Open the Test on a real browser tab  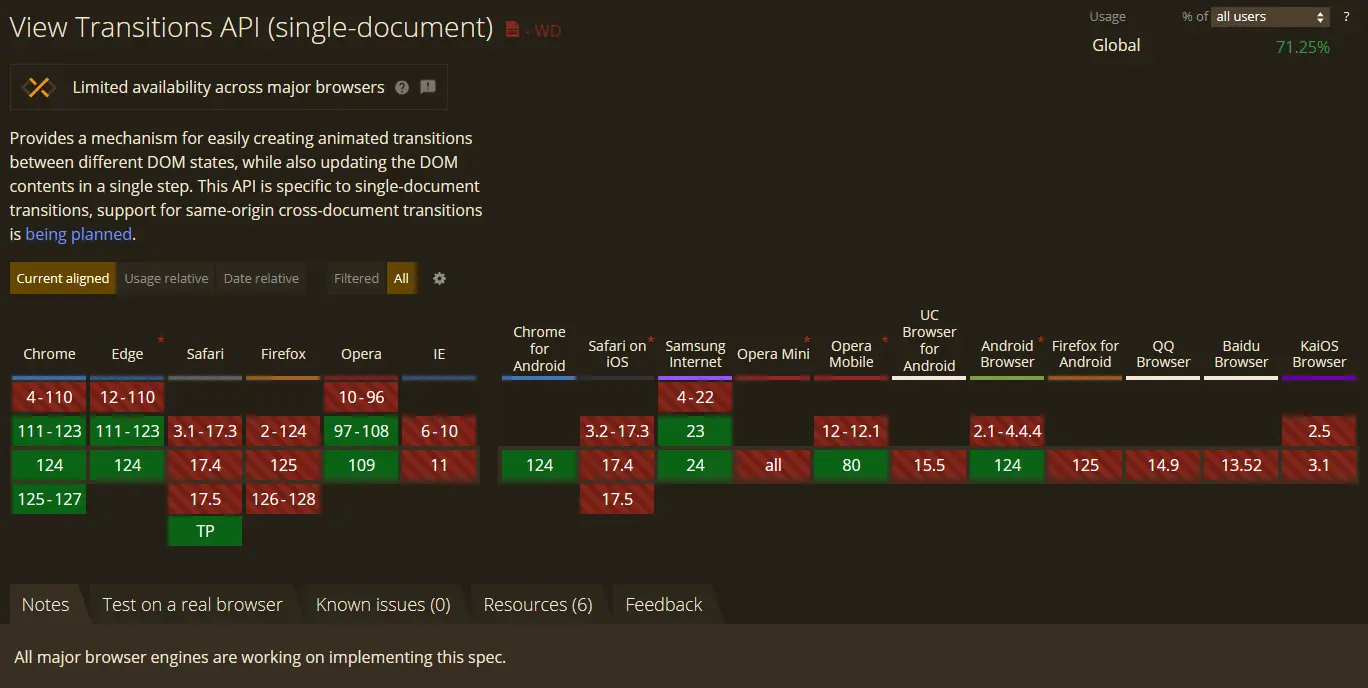pyautogui.click(x=192, y=605)
